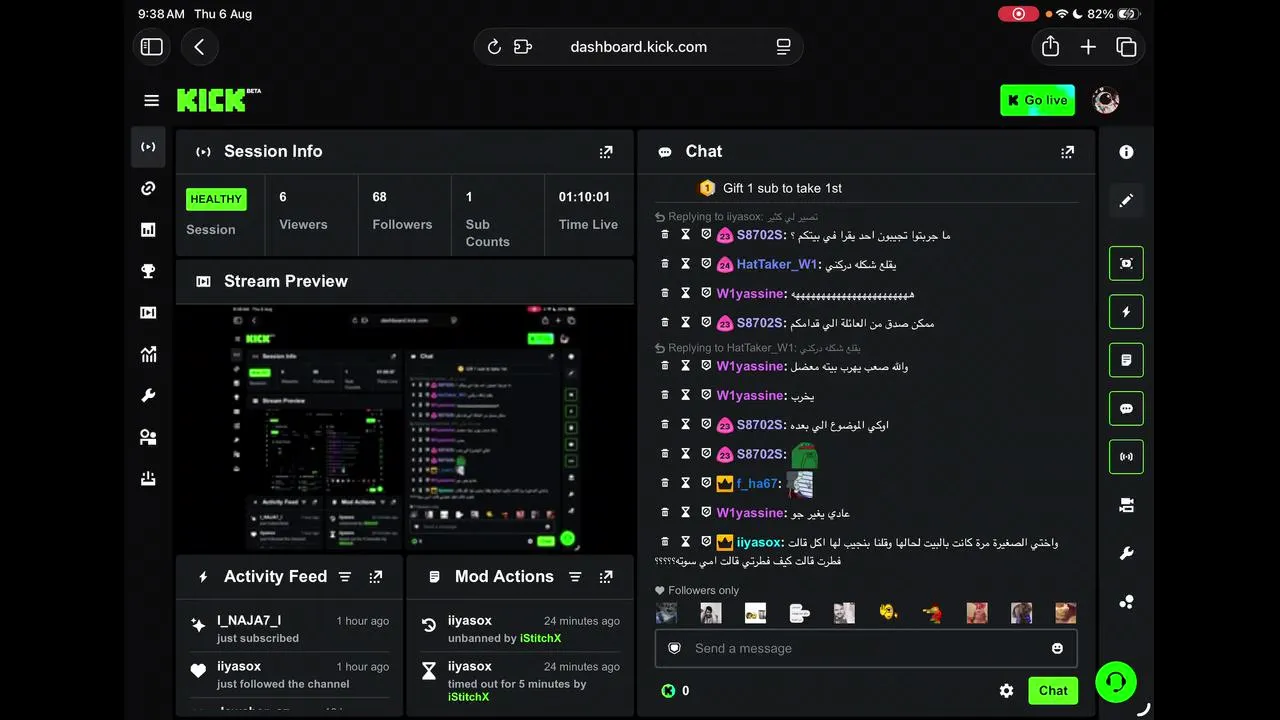Open the emoji picker in message box
This screenshot has height=720, width=1280.
tap(1058, 648)
